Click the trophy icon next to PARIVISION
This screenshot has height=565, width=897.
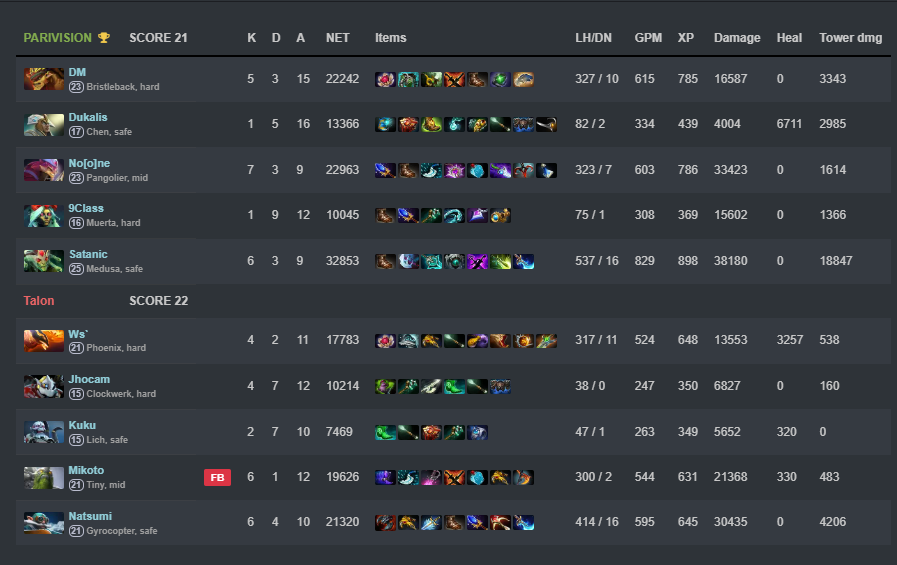[x=104, y=38]
